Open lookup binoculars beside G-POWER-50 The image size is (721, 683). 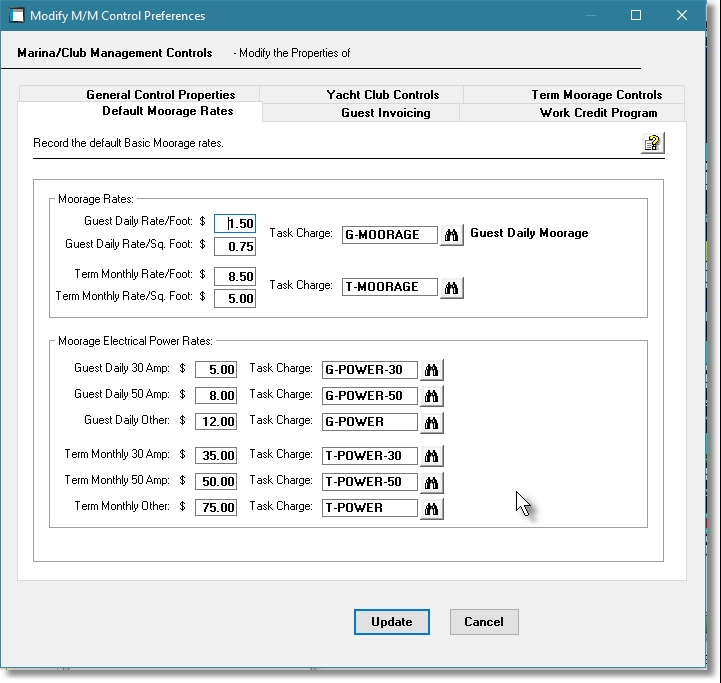pos(431,396)
